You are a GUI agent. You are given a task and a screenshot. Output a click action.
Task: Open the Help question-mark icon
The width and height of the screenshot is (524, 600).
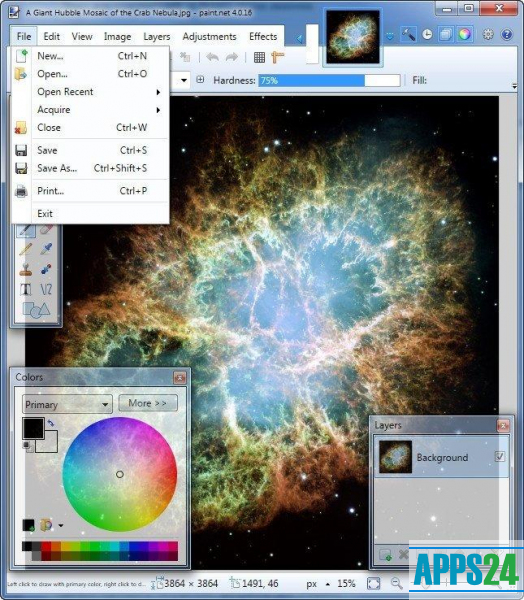point(506,35)
